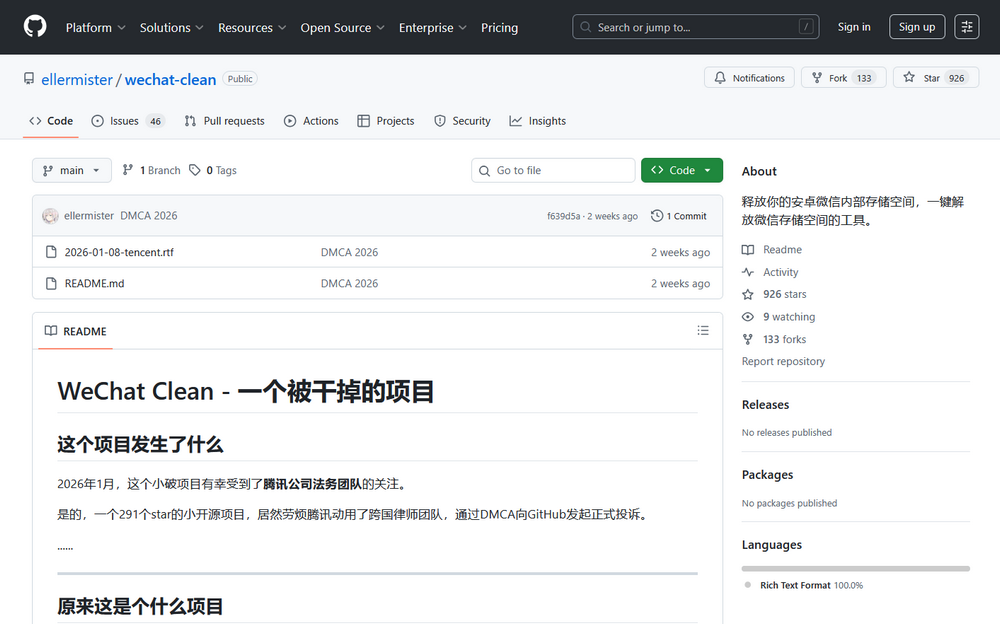Image resolution: width=1000 pixels, height=624 pixels.
Task: Open the command palette icon top right
Action: [x=966, y=26]
